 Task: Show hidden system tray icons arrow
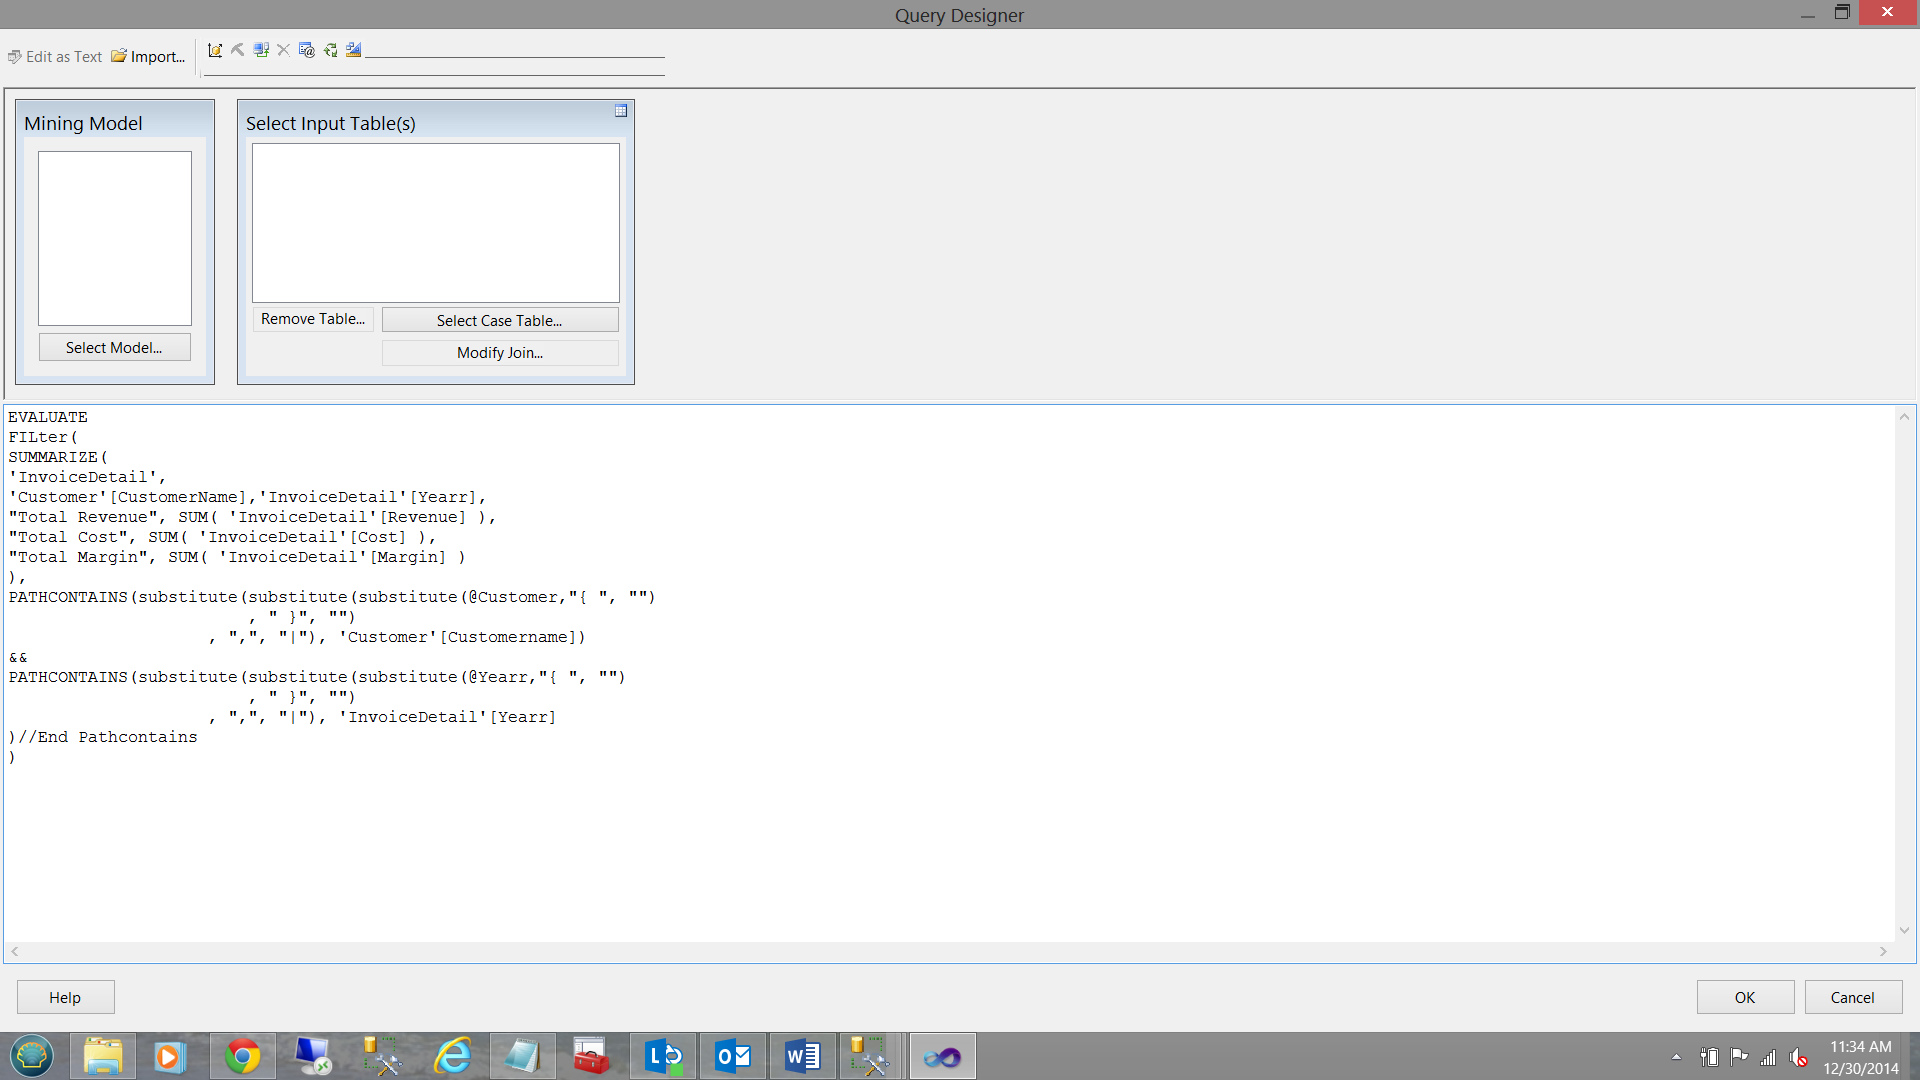pyautogui.click(x=1676, y=1057)
